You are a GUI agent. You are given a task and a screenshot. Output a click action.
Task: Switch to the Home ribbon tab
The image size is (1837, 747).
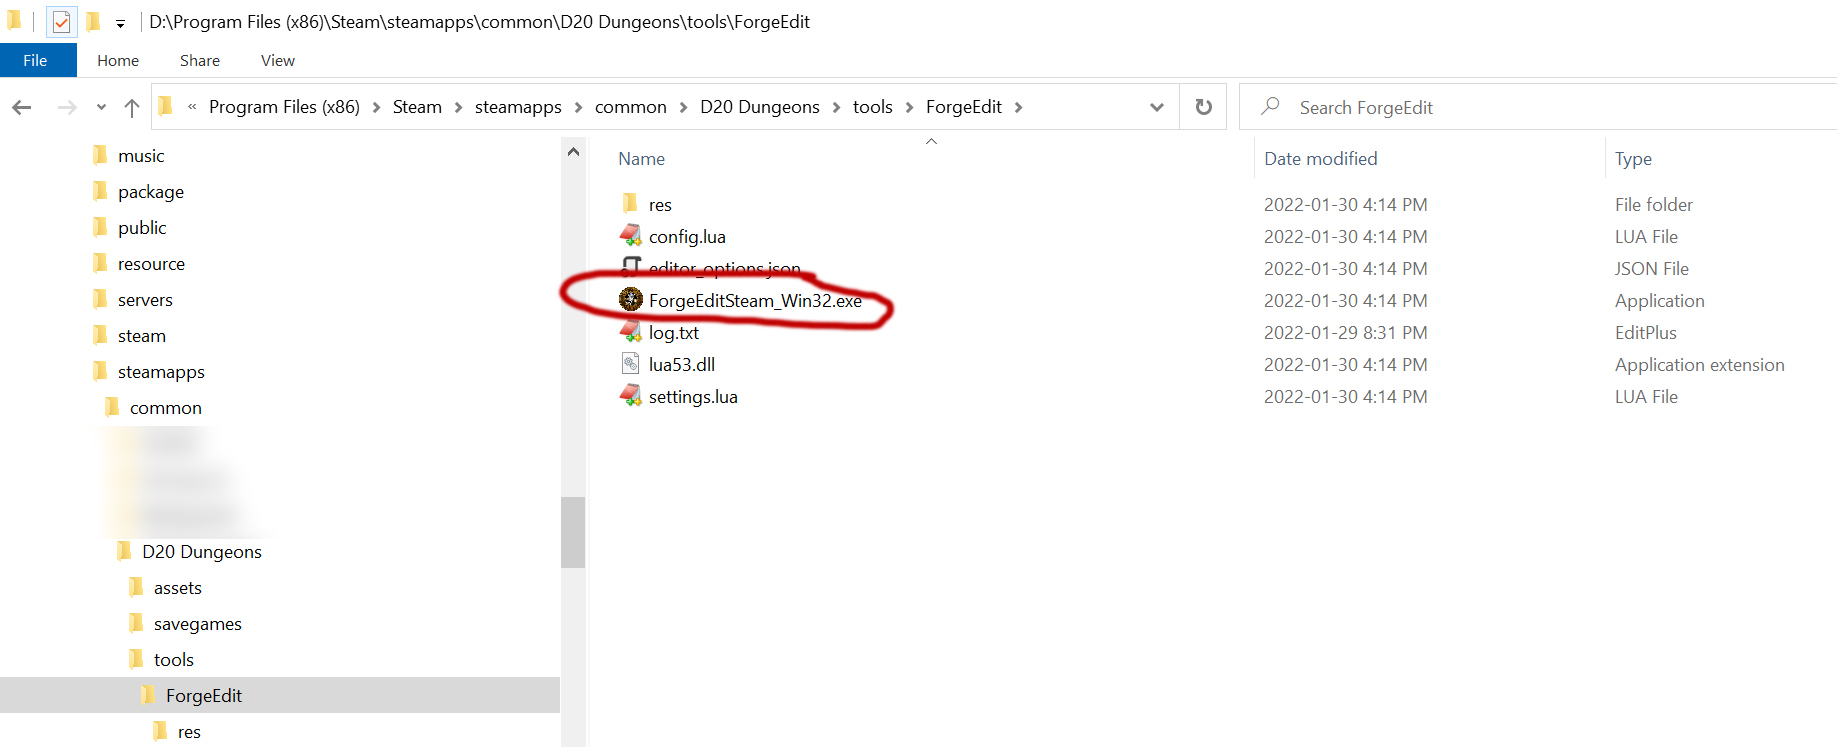point(118,60)
